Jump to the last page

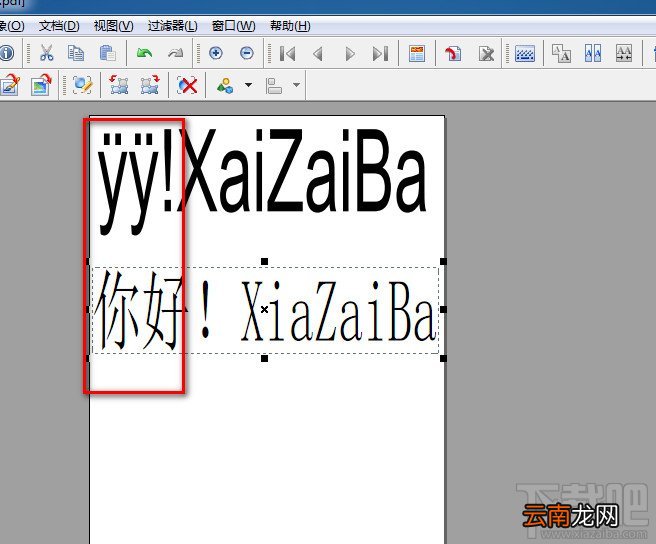380,54
